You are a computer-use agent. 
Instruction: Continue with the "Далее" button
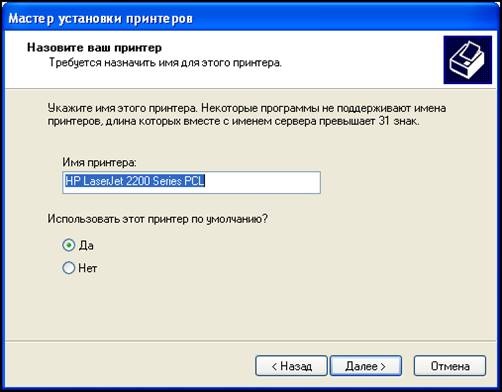coord(366,366)
